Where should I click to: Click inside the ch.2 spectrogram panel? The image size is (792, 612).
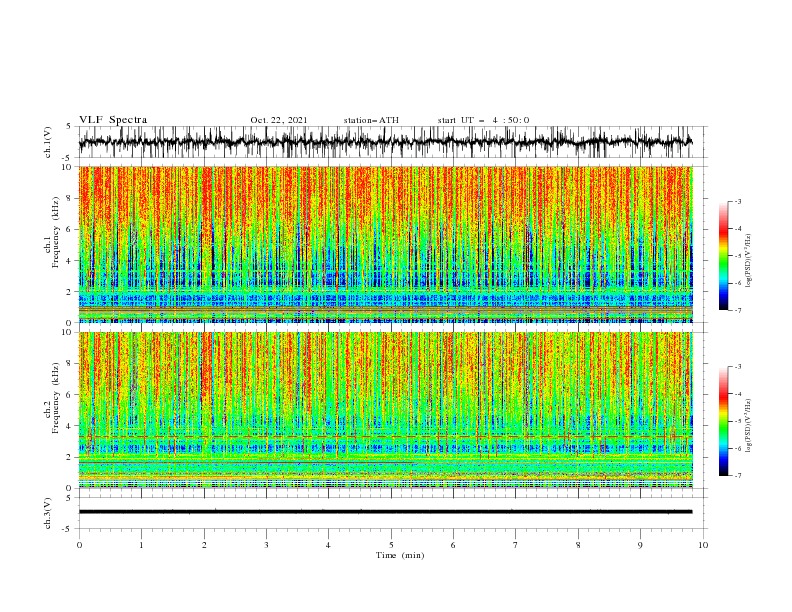click(385, 410)
